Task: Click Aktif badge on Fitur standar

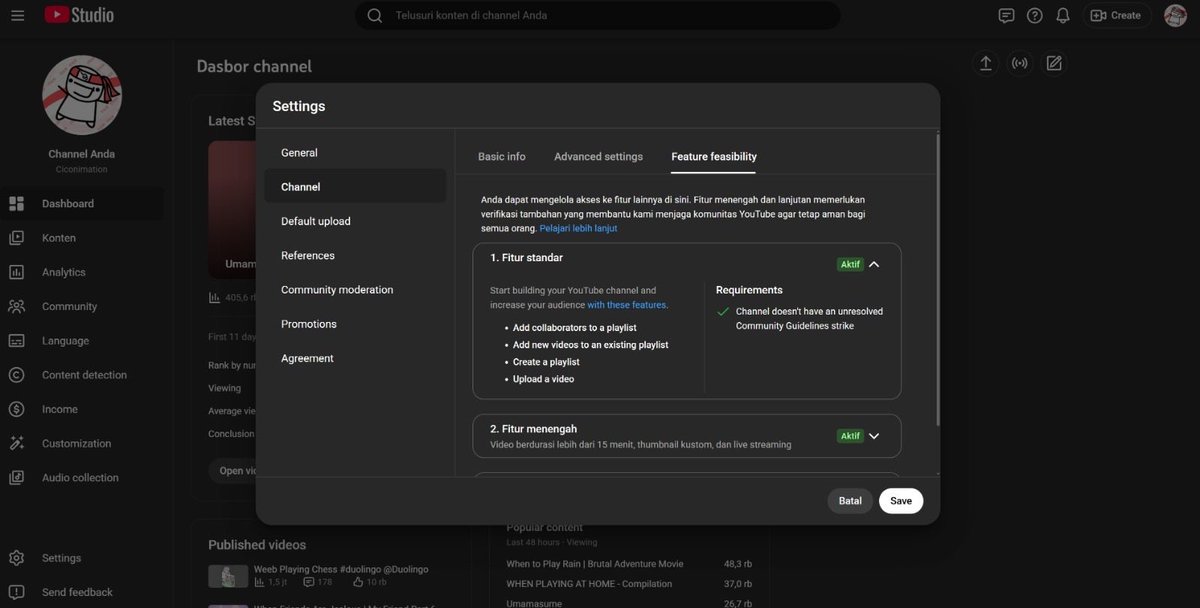Action: 850,265
